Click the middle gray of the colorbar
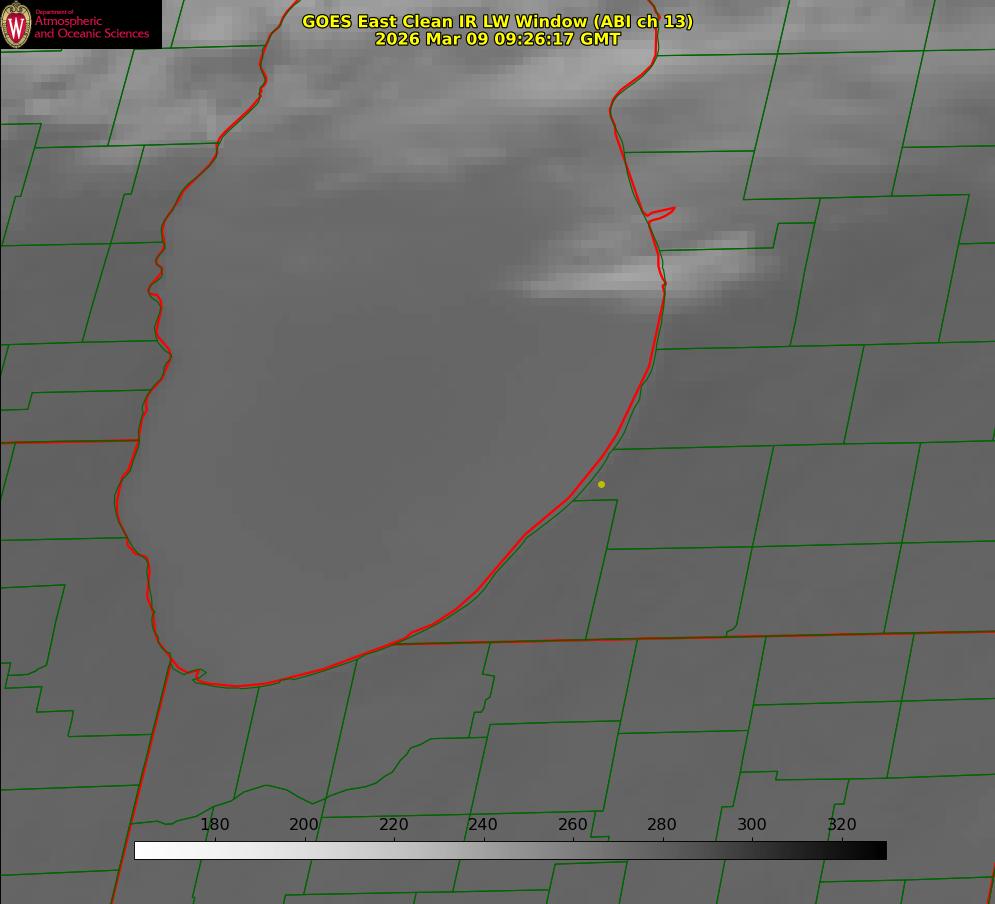This screenshot has width=995, height=904. 510,851
